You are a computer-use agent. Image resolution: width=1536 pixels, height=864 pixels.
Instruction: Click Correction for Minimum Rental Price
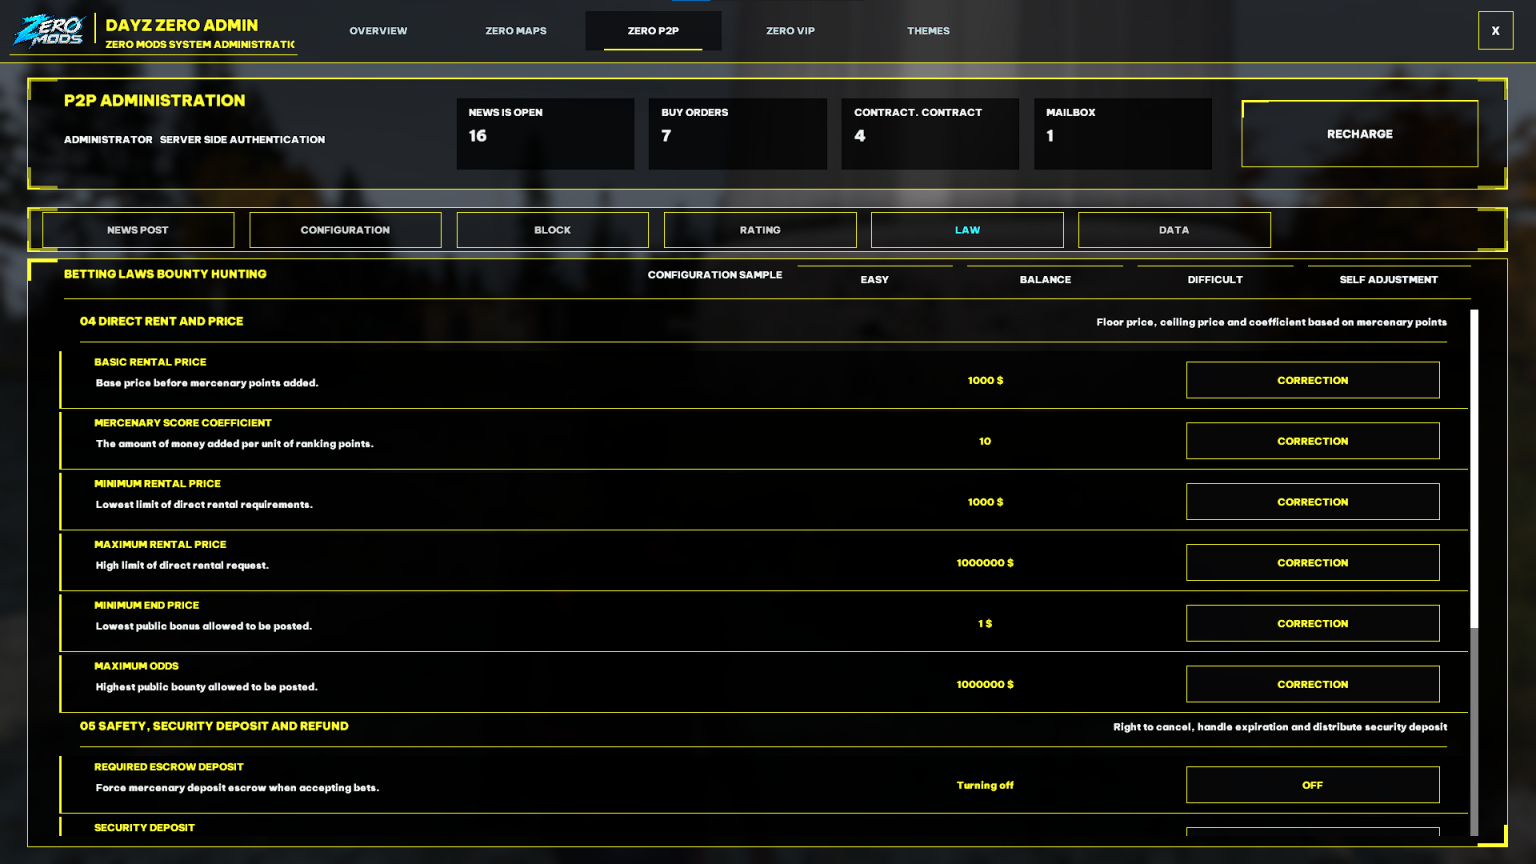click(1312, 502)
